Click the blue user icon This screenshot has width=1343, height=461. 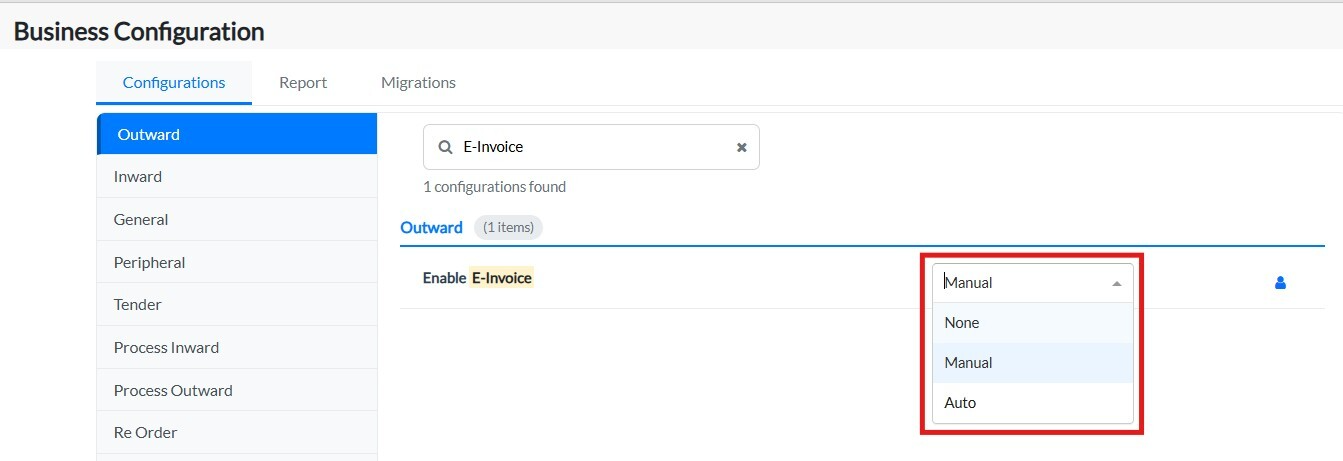tap(1280, 283)
